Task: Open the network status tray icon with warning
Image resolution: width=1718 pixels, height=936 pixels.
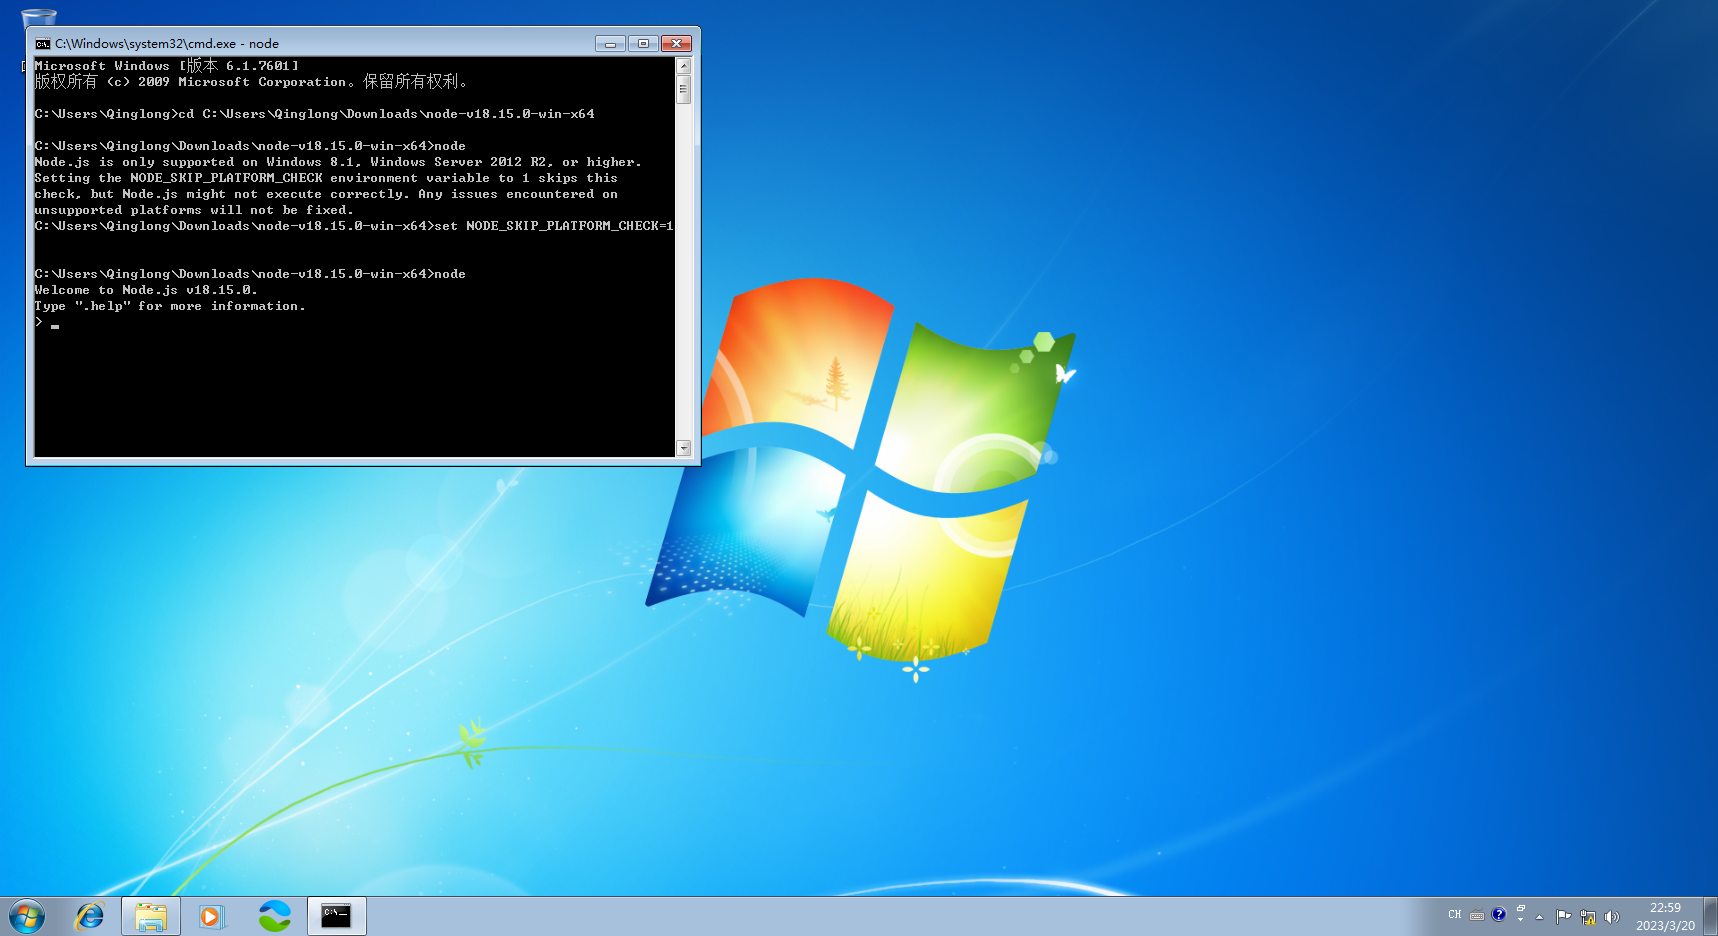Action: point(1588,915)
